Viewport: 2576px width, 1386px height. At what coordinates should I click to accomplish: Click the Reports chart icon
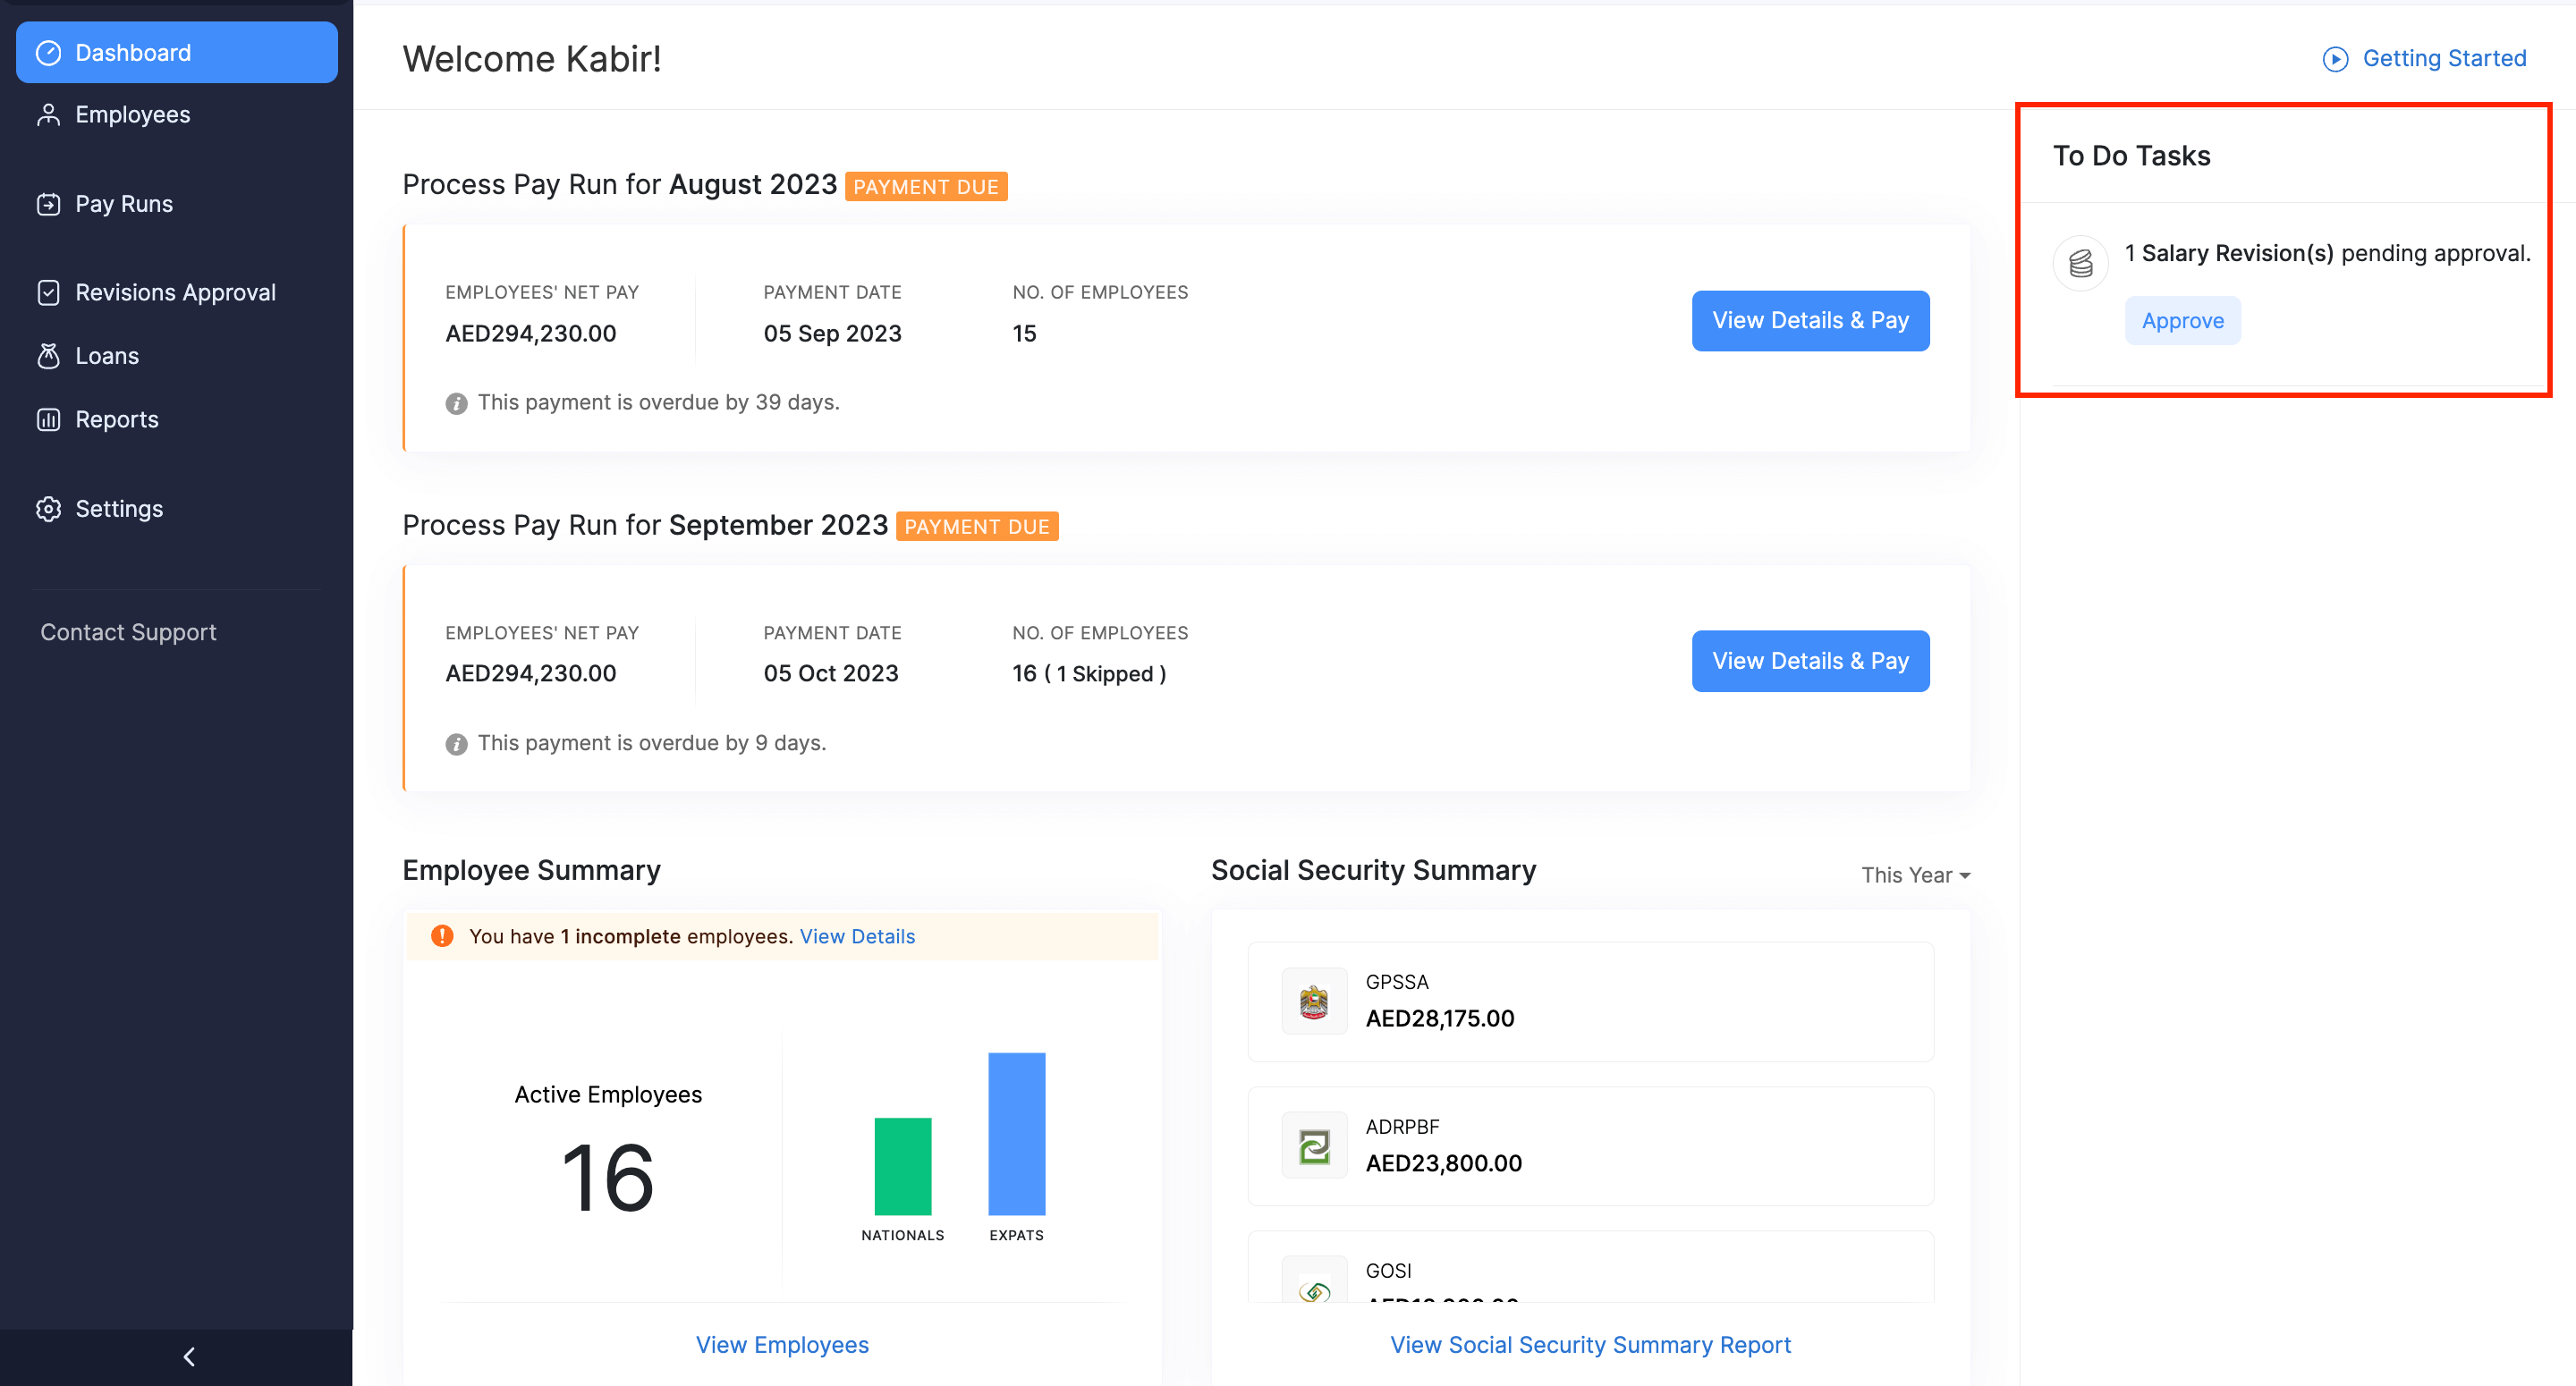48,420
